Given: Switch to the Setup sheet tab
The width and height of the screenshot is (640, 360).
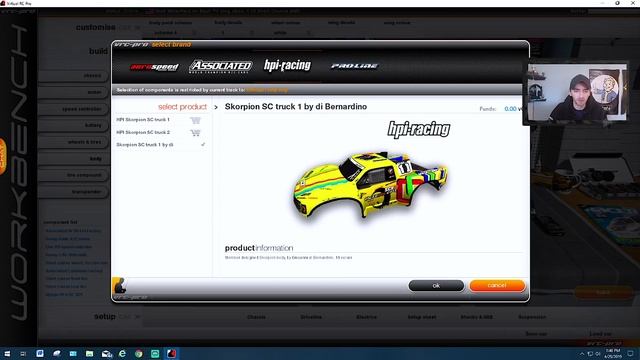Looking at the screenshot, I should pos(422,317).
